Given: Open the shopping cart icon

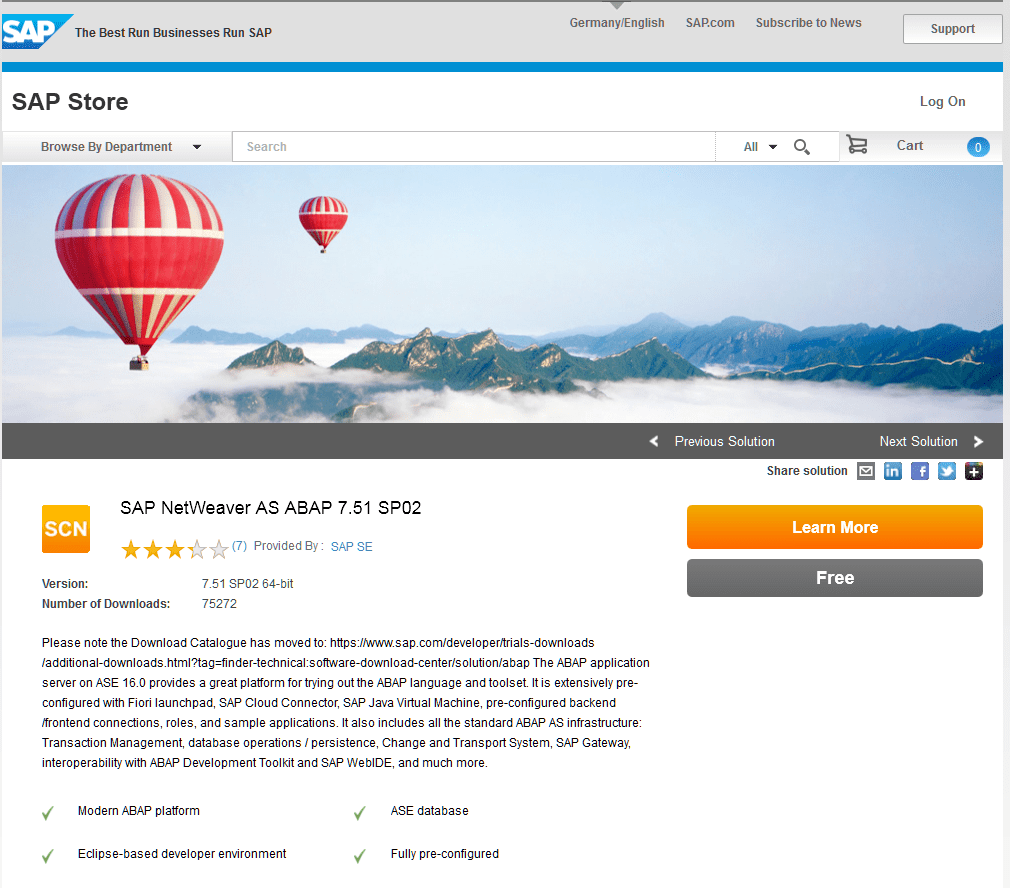Looking at the screenshot, I should [857, 145].
